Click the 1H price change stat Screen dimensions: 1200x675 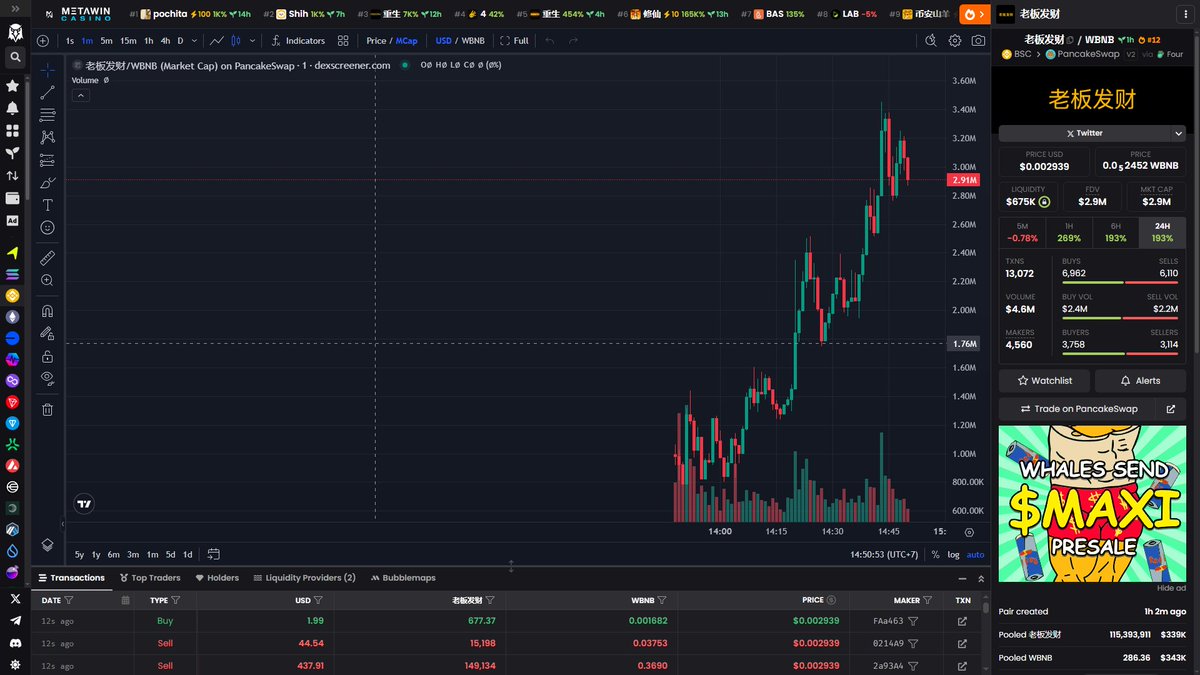(1069, 232)
